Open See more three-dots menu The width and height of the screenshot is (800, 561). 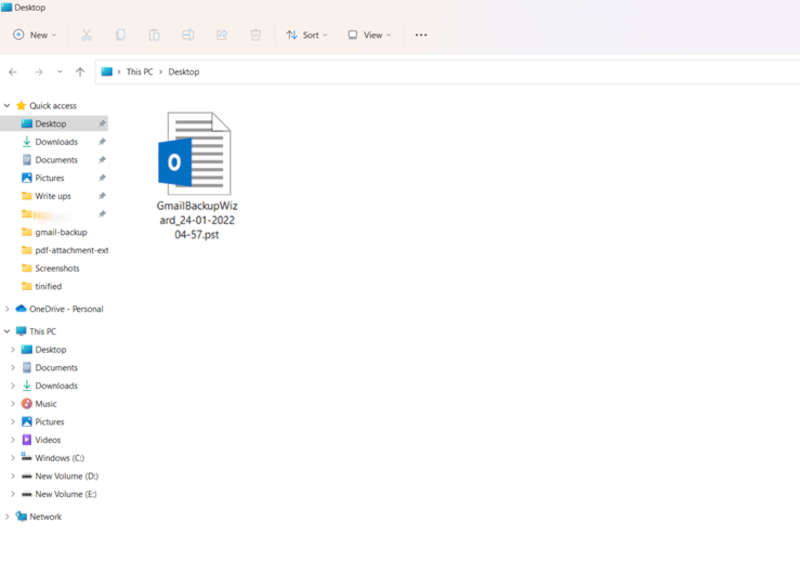click(421, 35)
